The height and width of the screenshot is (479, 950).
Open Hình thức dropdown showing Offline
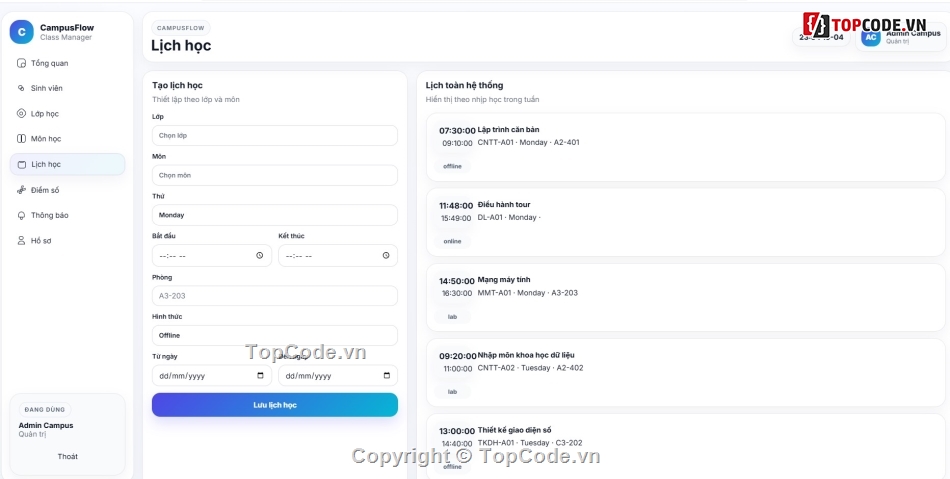[x=274, y=335]
